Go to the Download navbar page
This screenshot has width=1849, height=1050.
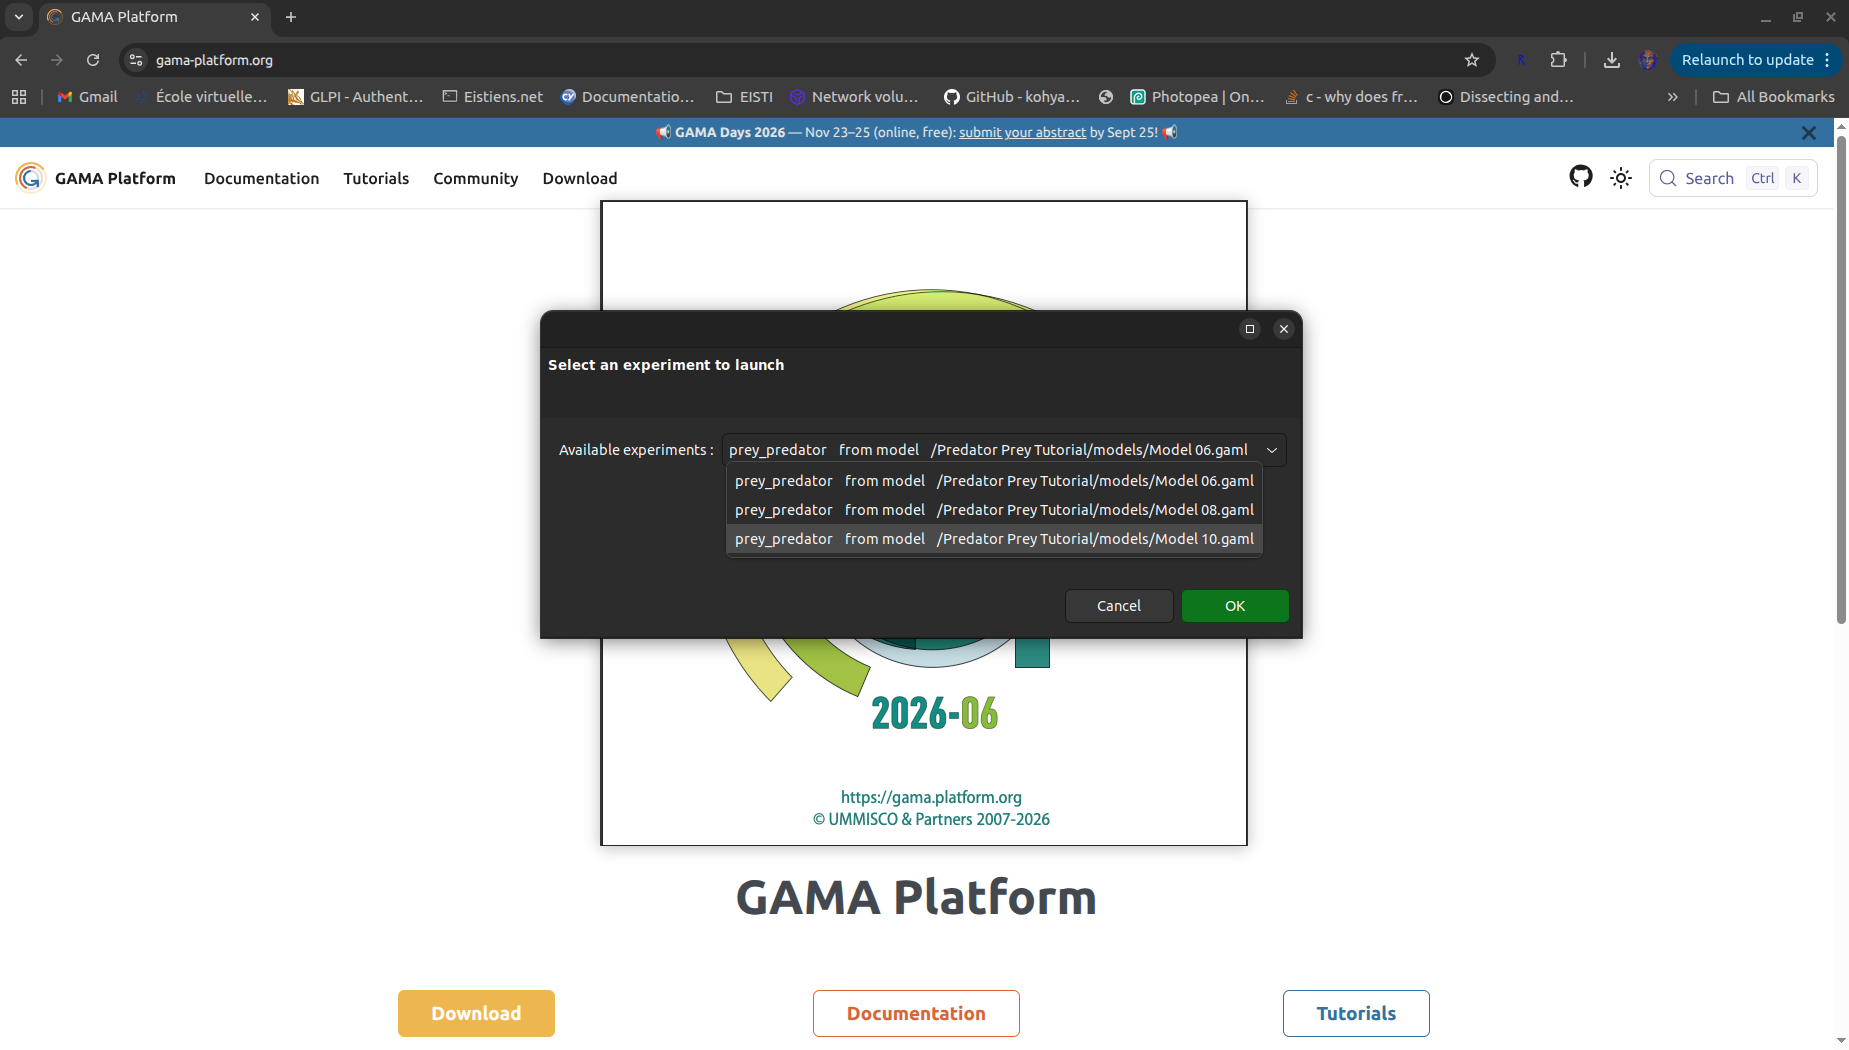[x=580, y=178]
